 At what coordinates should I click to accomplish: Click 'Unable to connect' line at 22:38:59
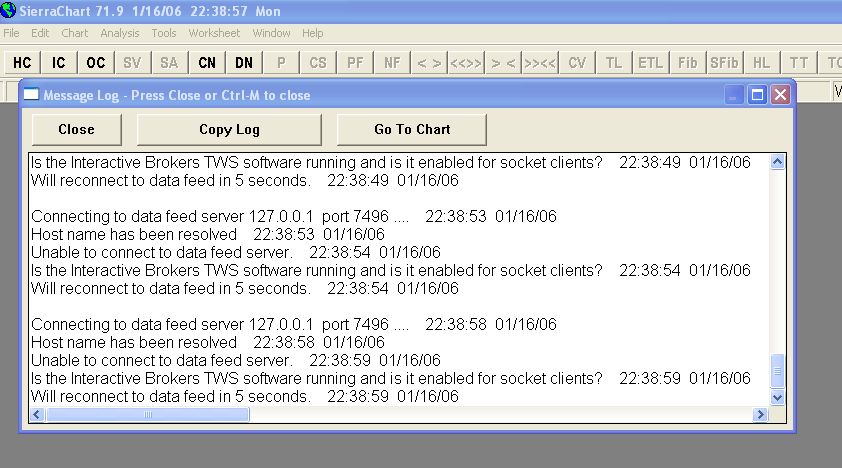click(236, 360)
